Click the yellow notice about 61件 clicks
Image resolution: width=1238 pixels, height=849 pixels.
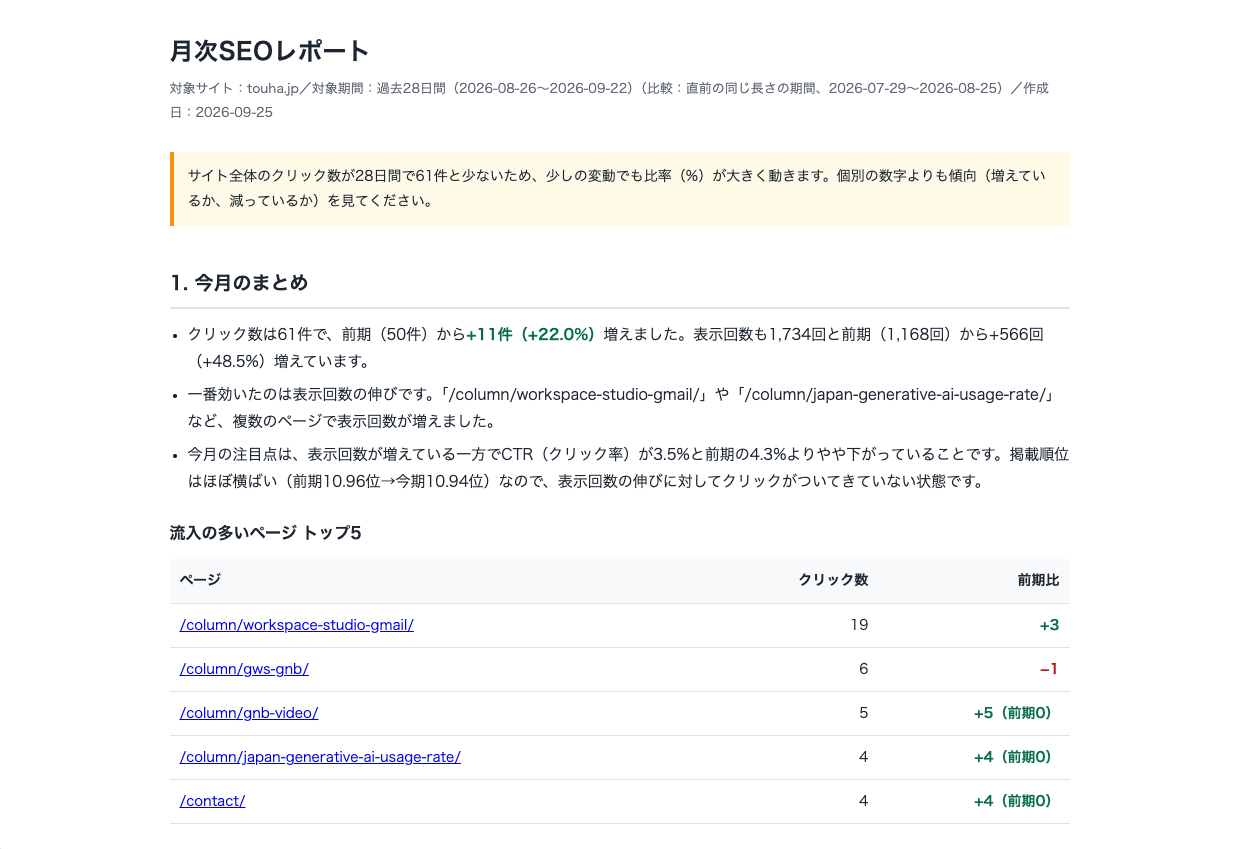620,188
